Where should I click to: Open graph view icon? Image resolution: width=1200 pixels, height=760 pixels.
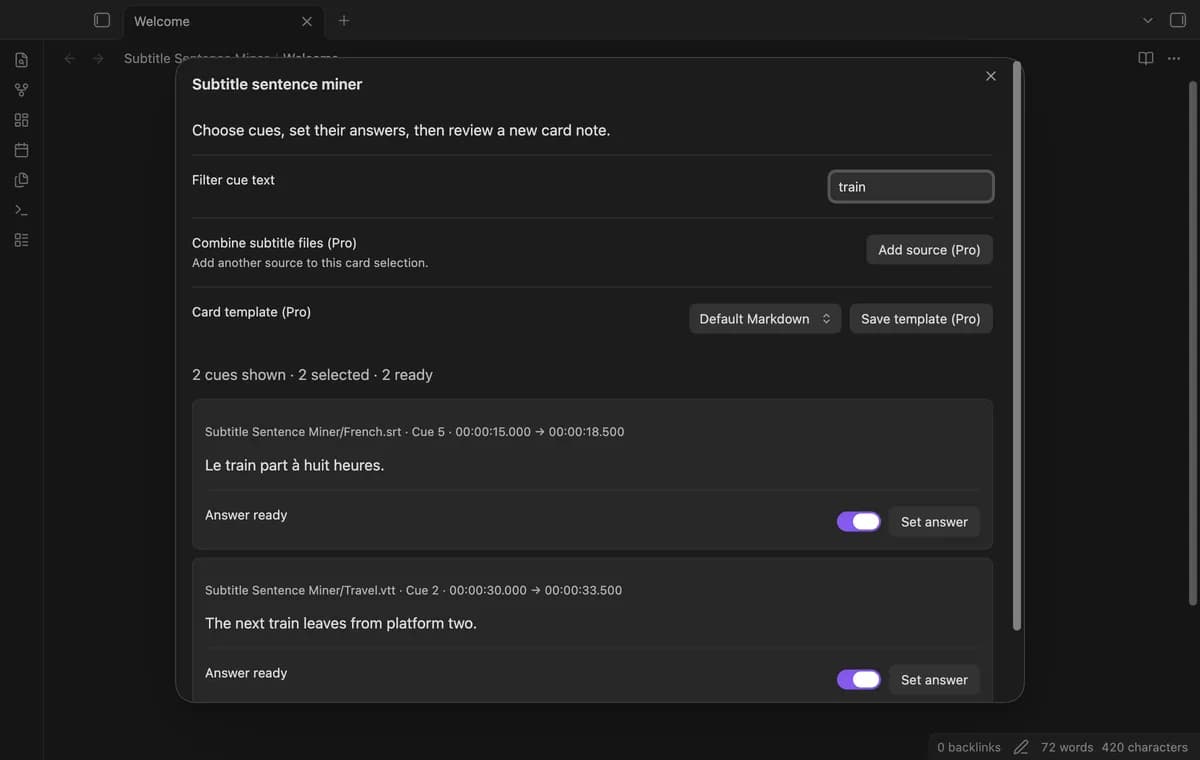pos(21,90)
